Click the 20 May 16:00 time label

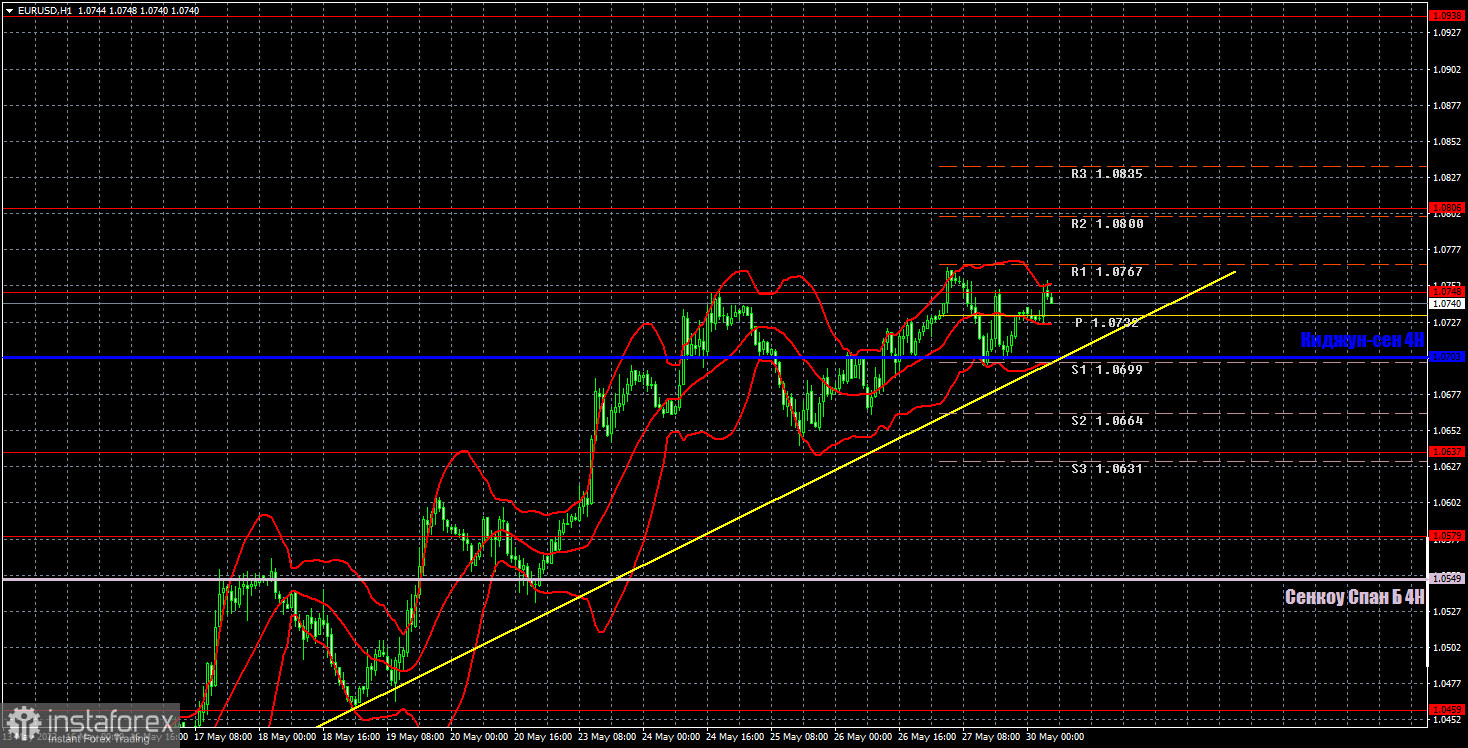pos(541,739)
